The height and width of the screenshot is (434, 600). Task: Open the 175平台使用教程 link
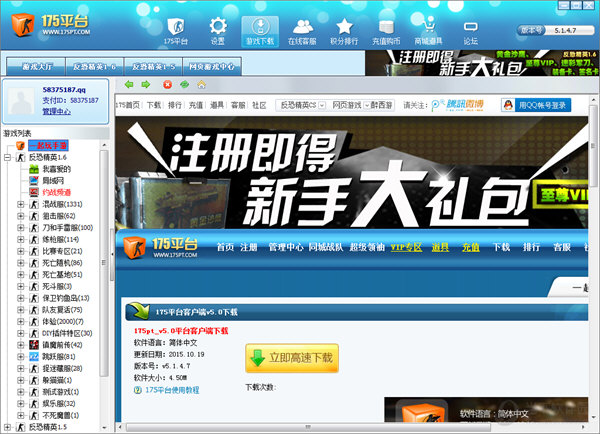click(172, 390)
